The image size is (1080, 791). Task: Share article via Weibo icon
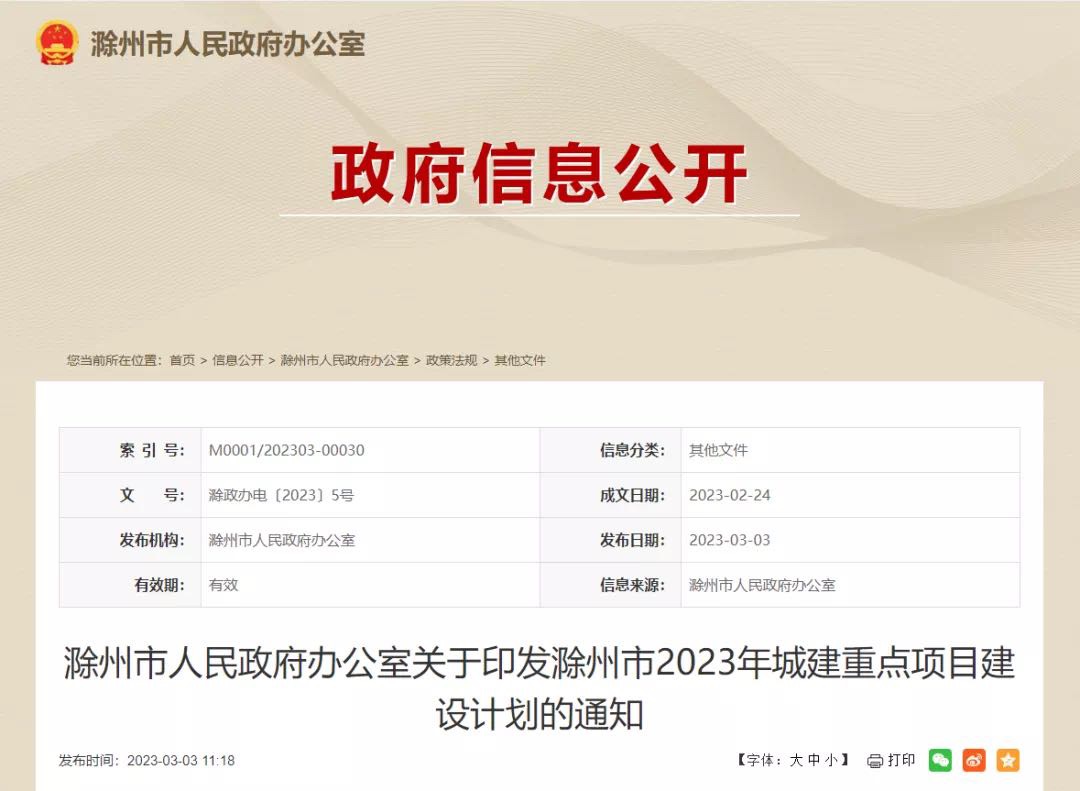click(974, 760)
